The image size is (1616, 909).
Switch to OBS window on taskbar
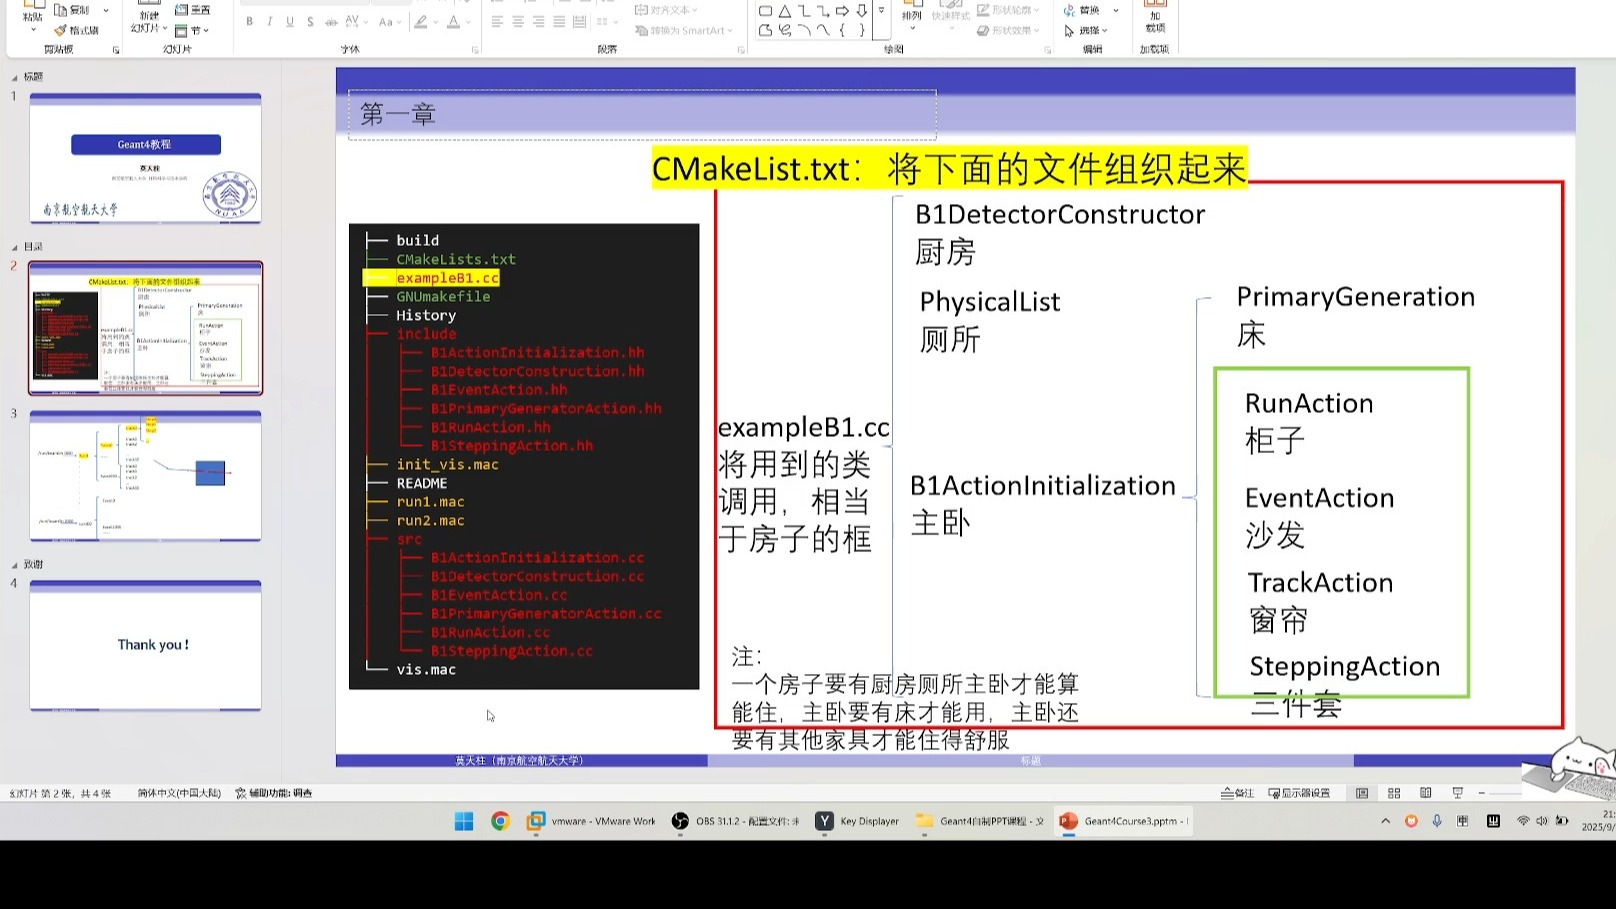[x=736, y=822]
